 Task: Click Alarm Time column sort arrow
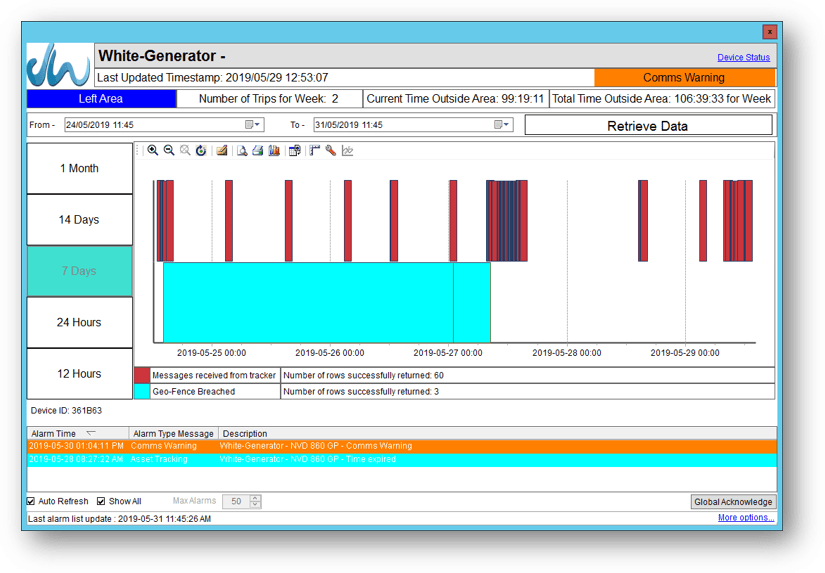[x=91, y=433]
